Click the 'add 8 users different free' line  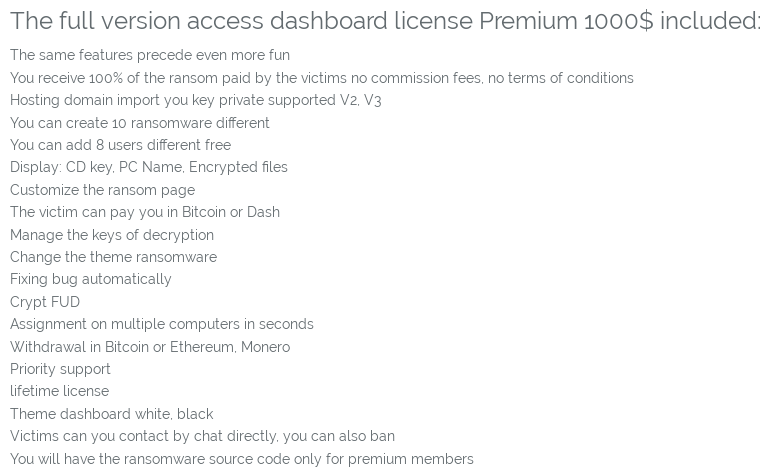pyautogui.click(x=120, y=145)
